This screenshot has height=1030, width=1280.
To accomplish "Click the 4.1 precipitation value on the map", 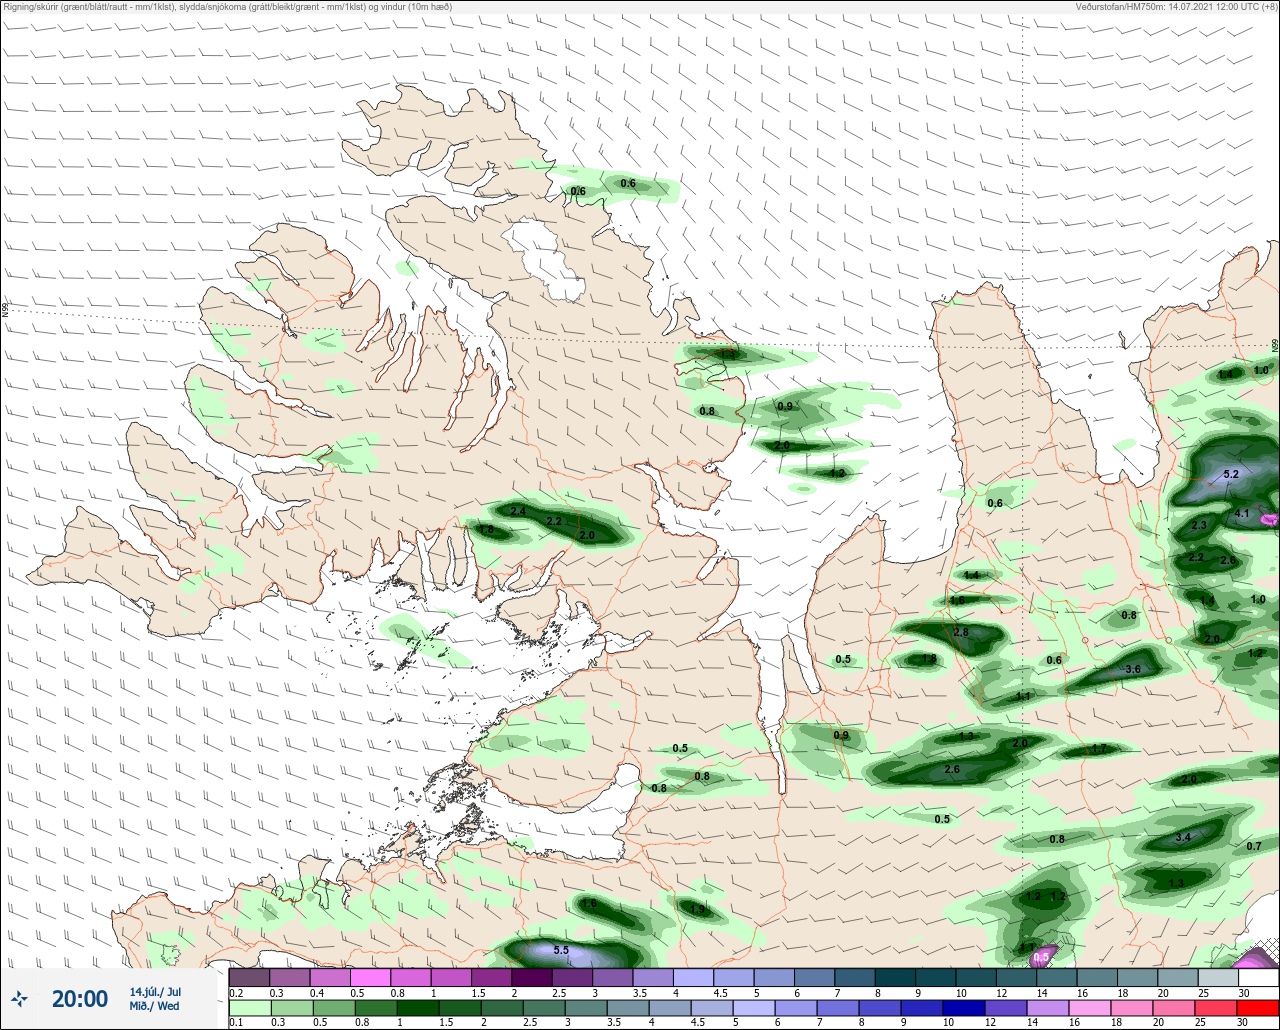I will 1242,513.
